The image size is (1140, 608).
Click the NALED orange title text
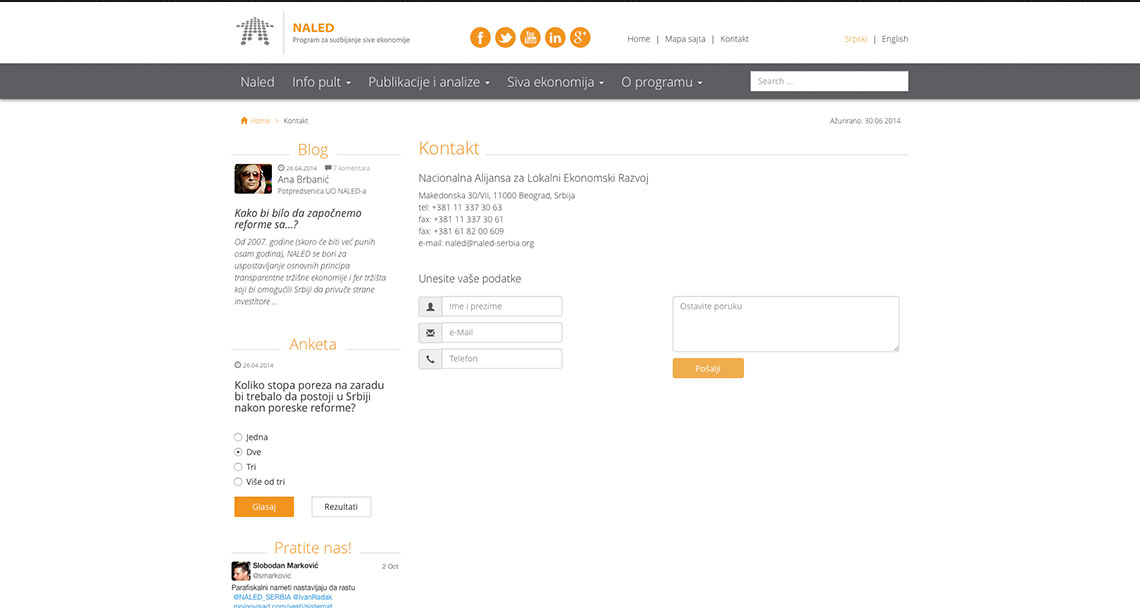[313, 28]
